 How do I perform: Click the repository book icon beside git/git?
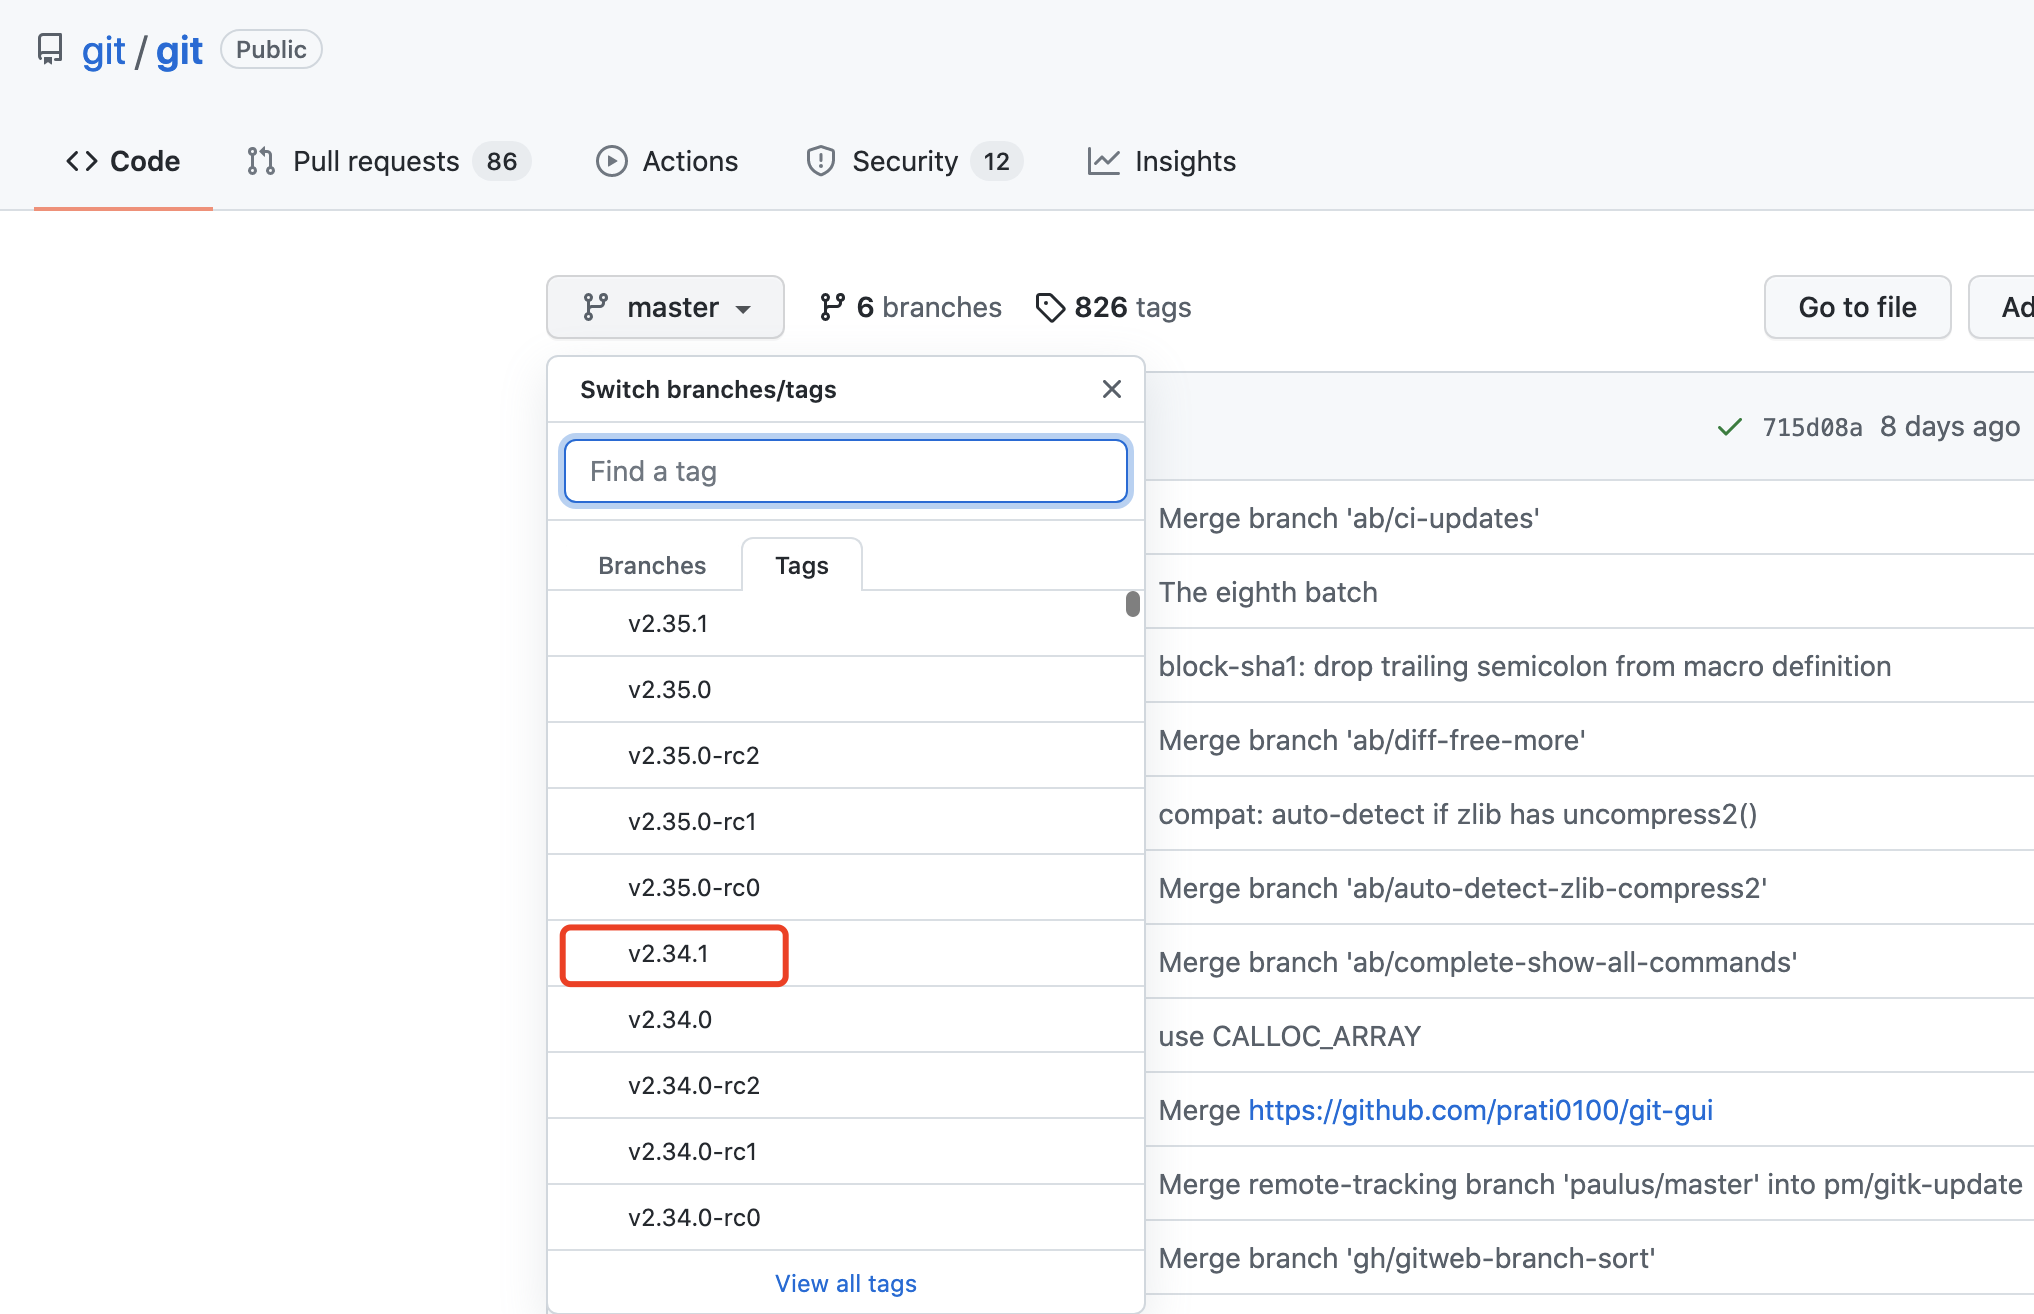pos(50,49)
